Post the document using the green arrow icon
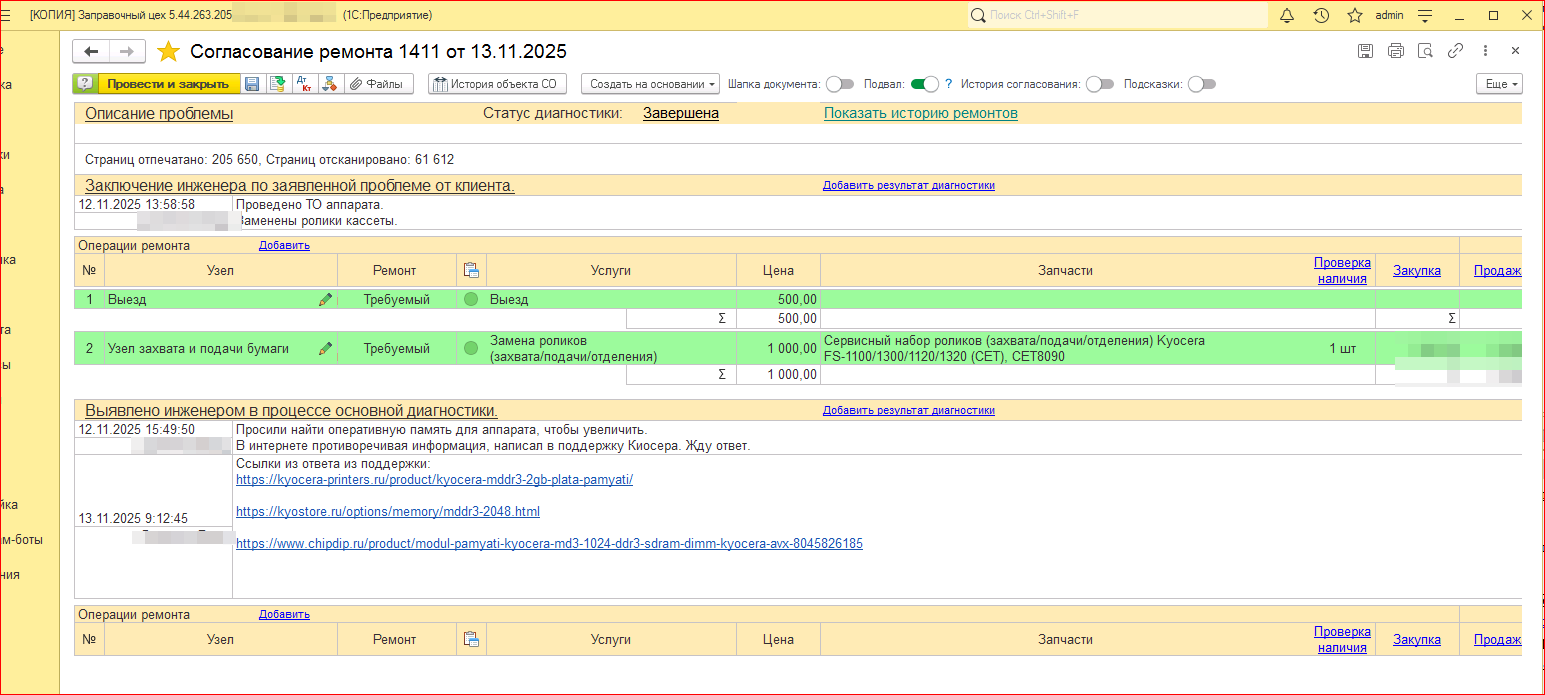The height and width of the screenshot is (695, 1545). [277, 84]
